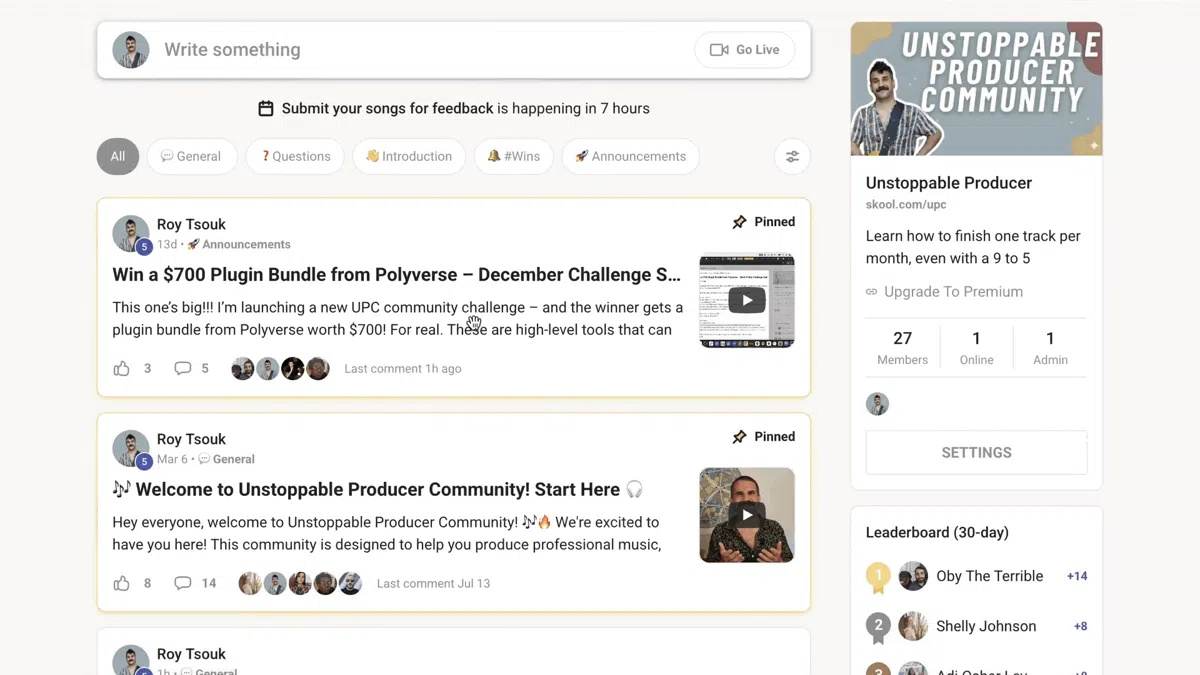Click the +14 points next to Oby
Viewport: 1200px width, 675px height.
click(x=1077, y=576)
